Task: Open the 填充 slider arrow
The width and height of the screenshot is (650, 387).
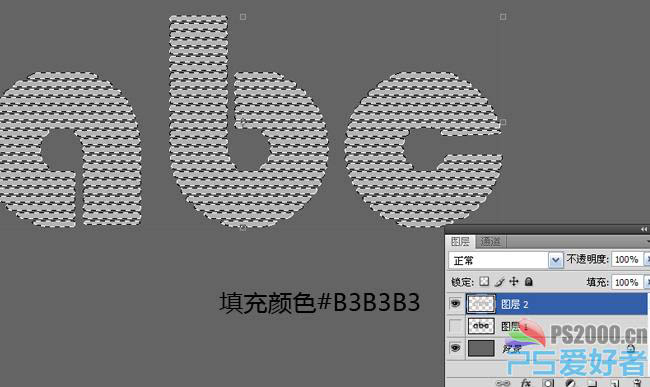Action: point(647,282)
